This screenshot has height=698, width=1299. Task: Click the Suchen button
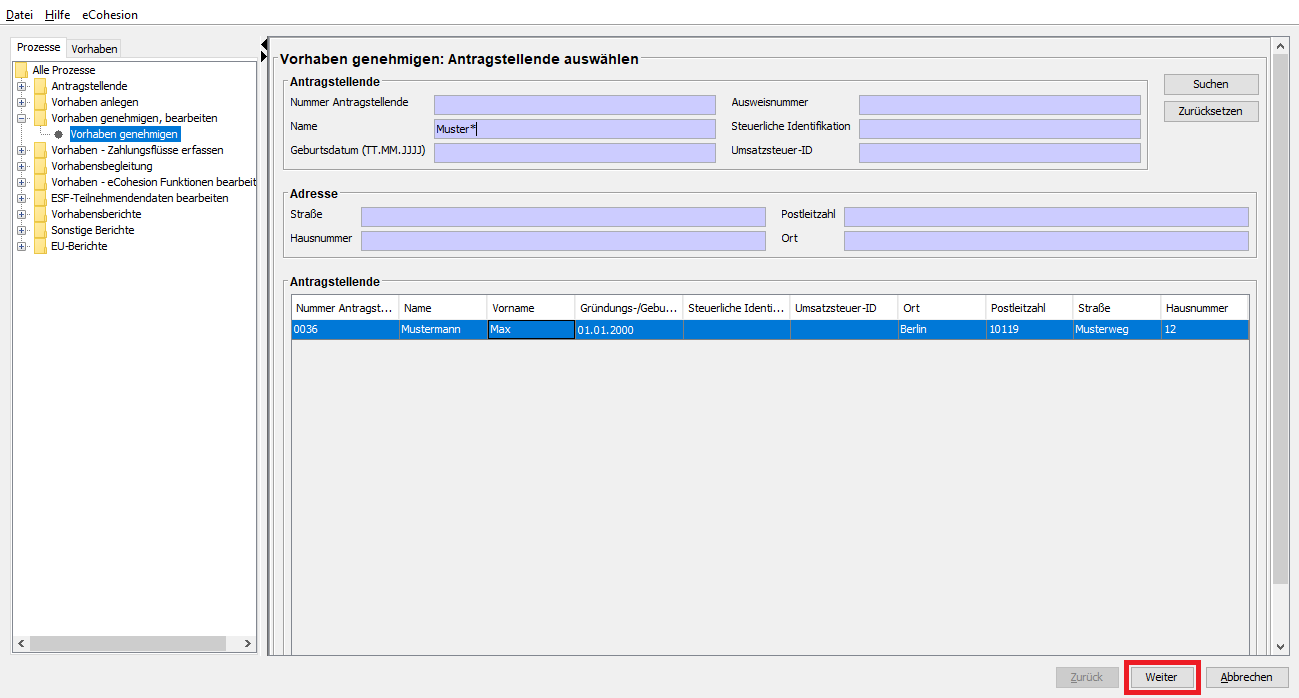pos(1211,84)
